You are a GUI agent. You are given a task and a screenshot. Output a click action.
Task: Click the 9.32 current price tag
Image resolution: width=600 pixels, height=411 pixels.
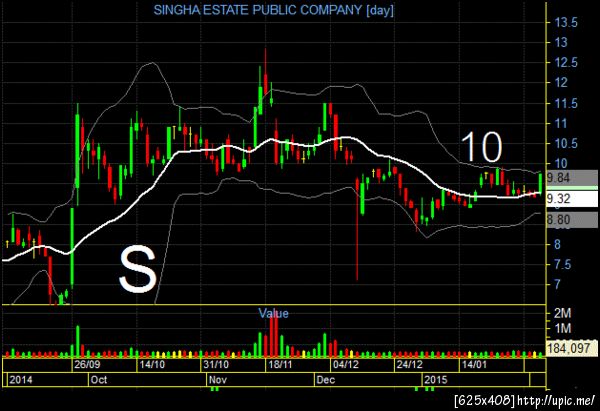tap(572, 199)
